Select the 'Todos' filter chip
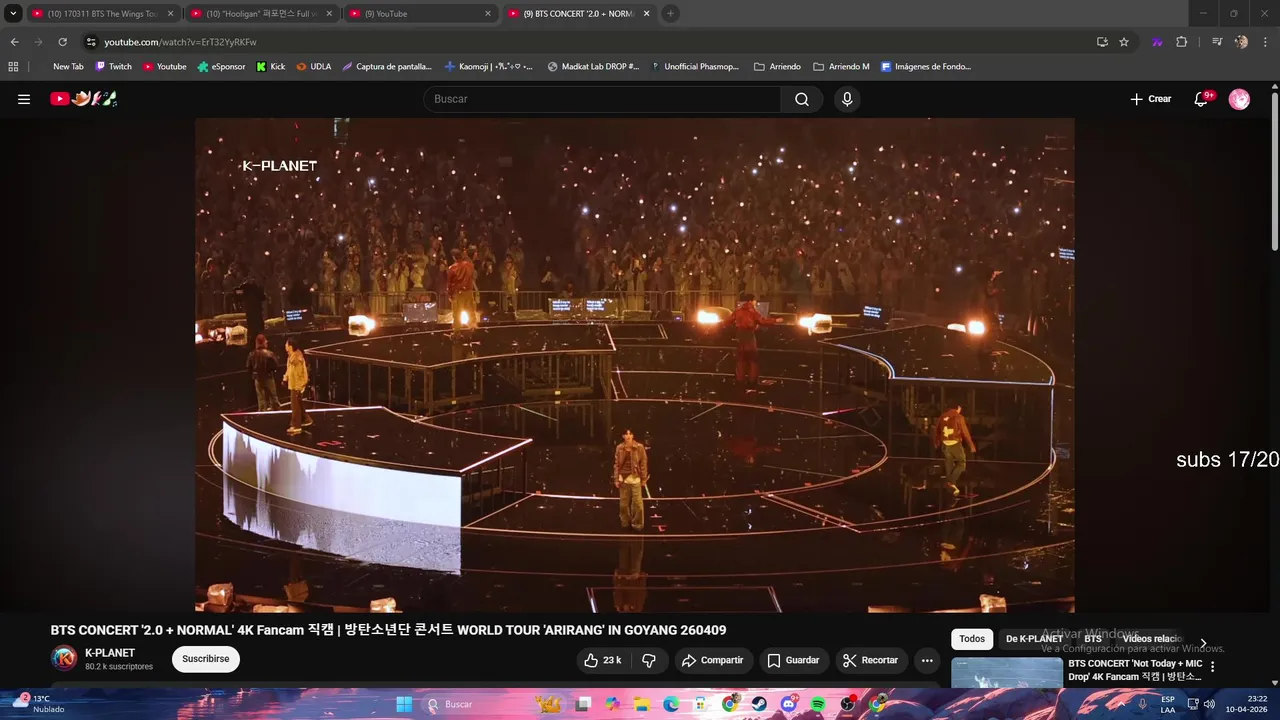 (972, 639)
